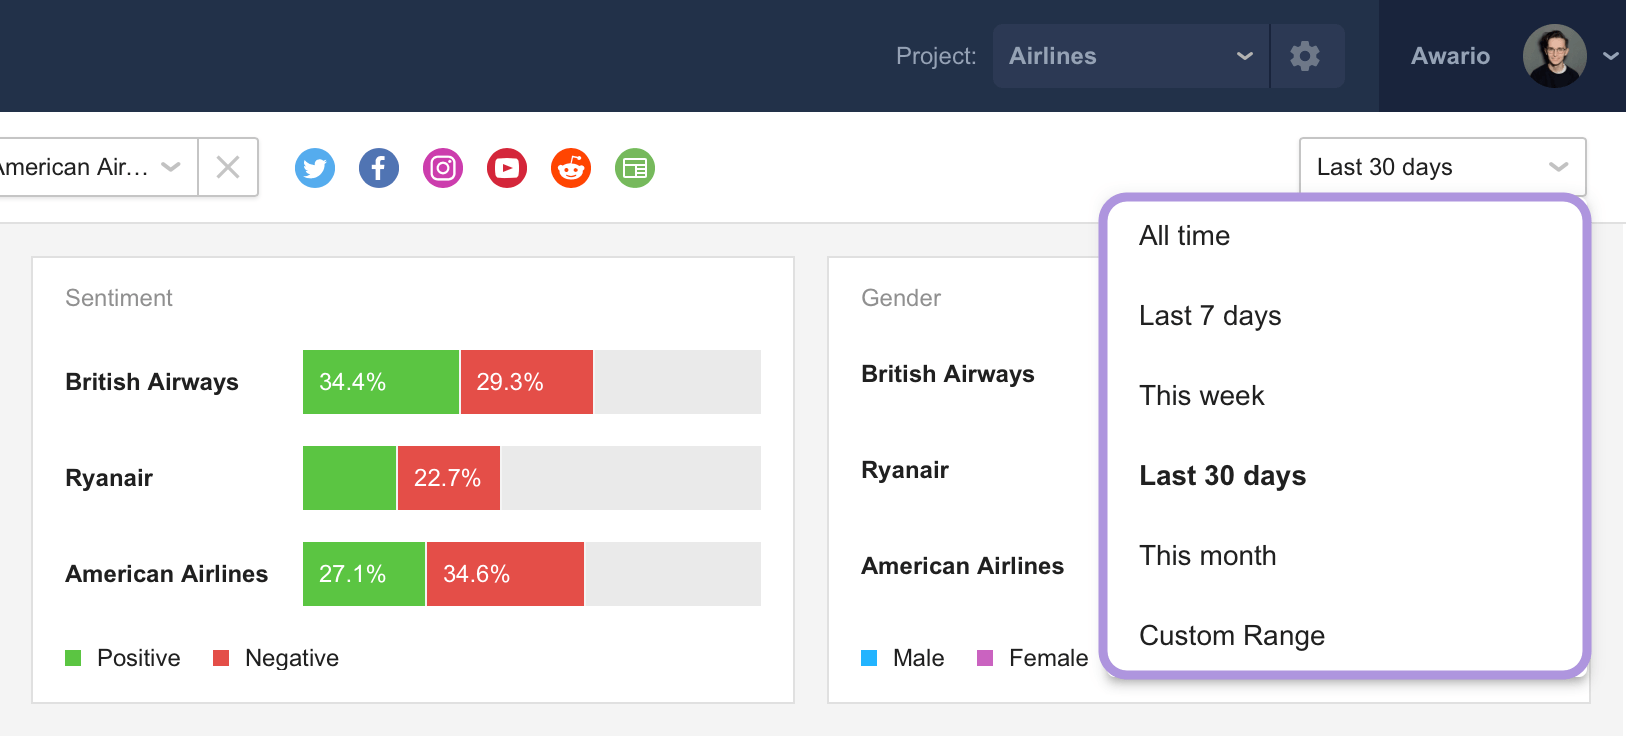Toggle the Twitter source filter
The image size is (1626, 736).
(315, 168)
